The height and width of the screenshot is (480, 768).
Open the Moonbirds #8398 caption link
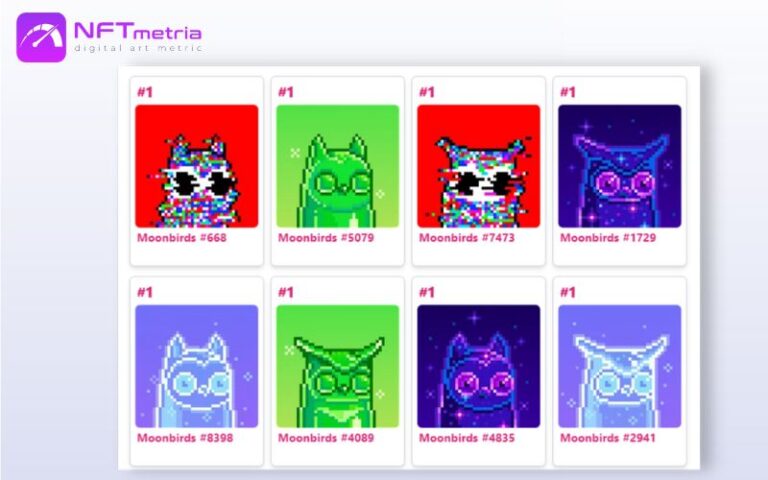point(185,438)
